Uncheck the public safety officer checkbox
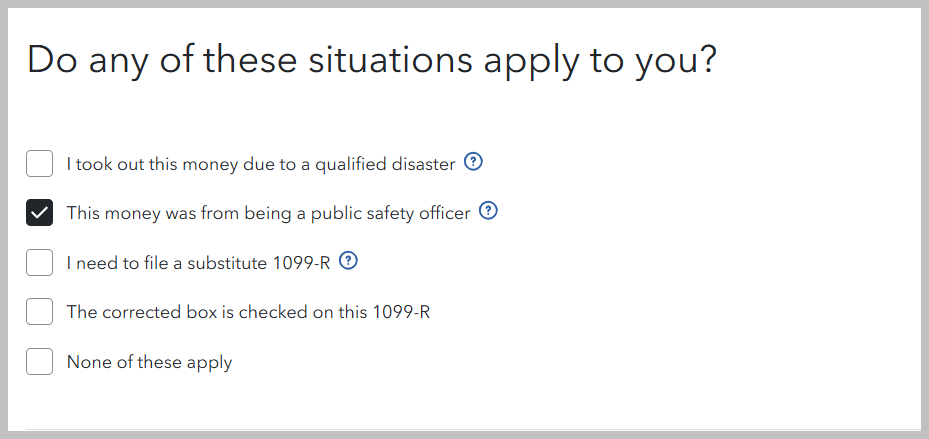 click(39, 213)
